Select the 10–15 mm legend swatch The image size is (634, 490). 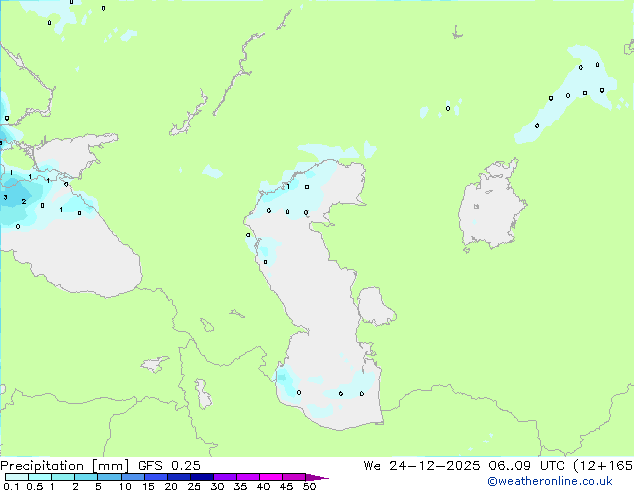pyautogui.click(x=132, y=477)
